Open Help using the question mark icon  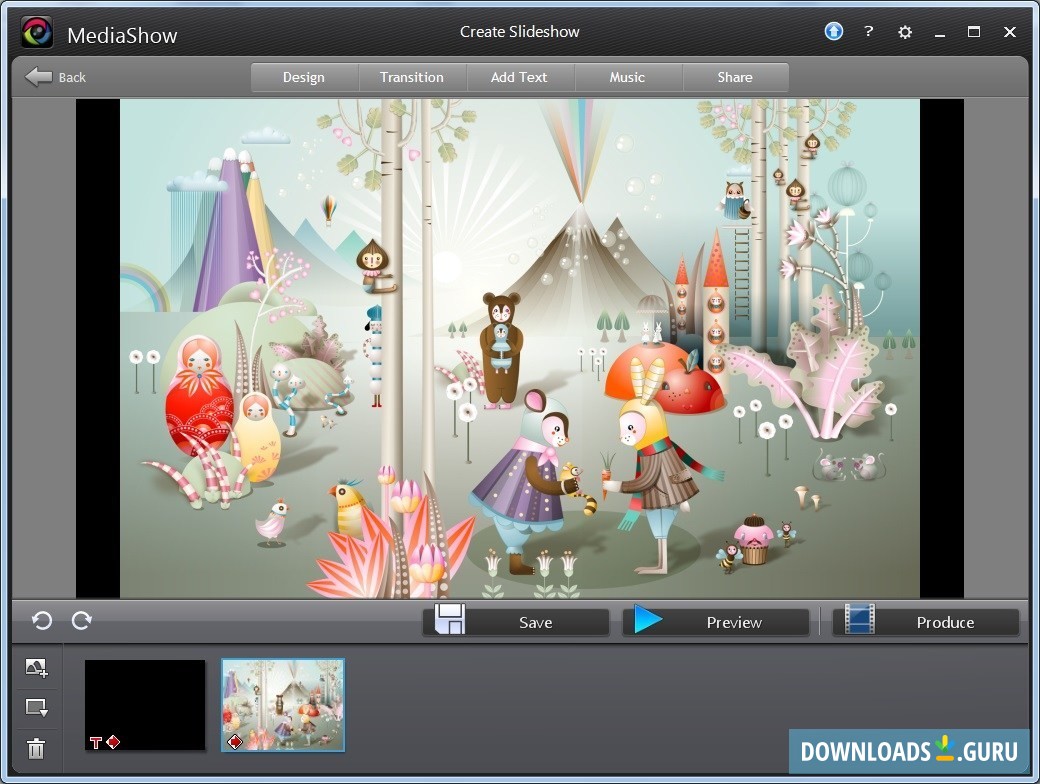[x=868, y=31]
